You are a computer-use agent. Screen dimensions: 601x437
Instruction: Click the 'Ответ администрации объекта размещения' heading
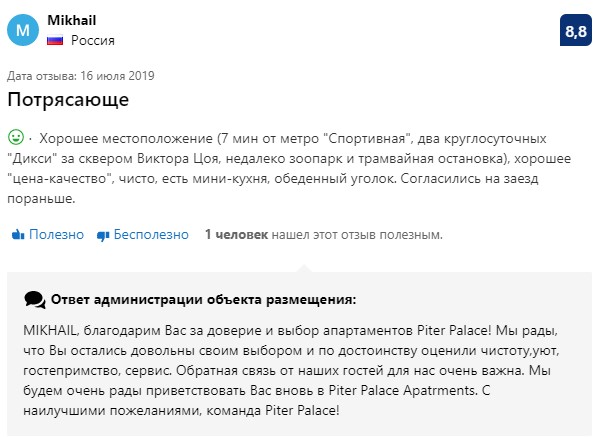tap(204, 299)
